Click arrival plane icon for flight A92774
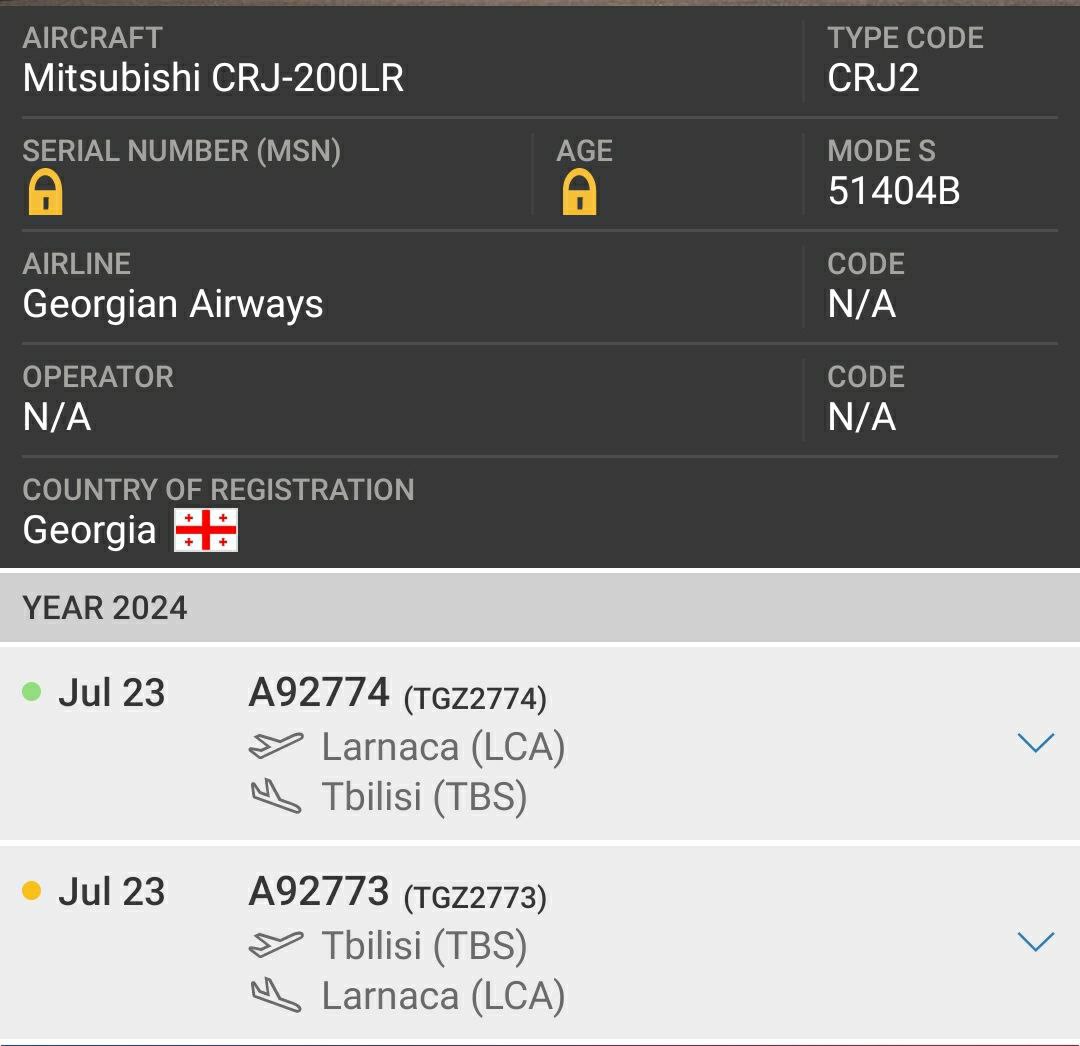Image resolution: width=1080 pixels, height=1046 pixels. [275, 797]
